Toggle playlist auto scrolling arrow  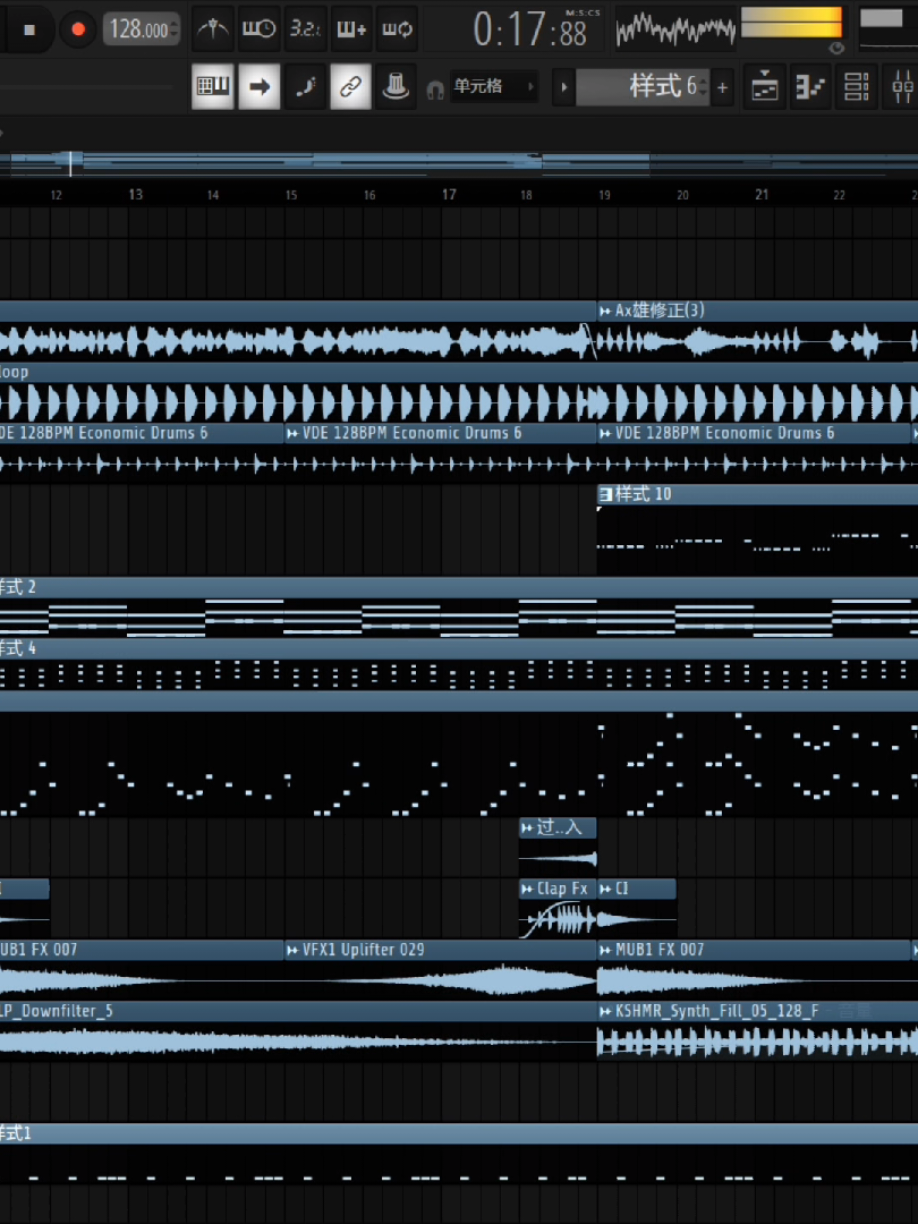click(x=259, y=87)
